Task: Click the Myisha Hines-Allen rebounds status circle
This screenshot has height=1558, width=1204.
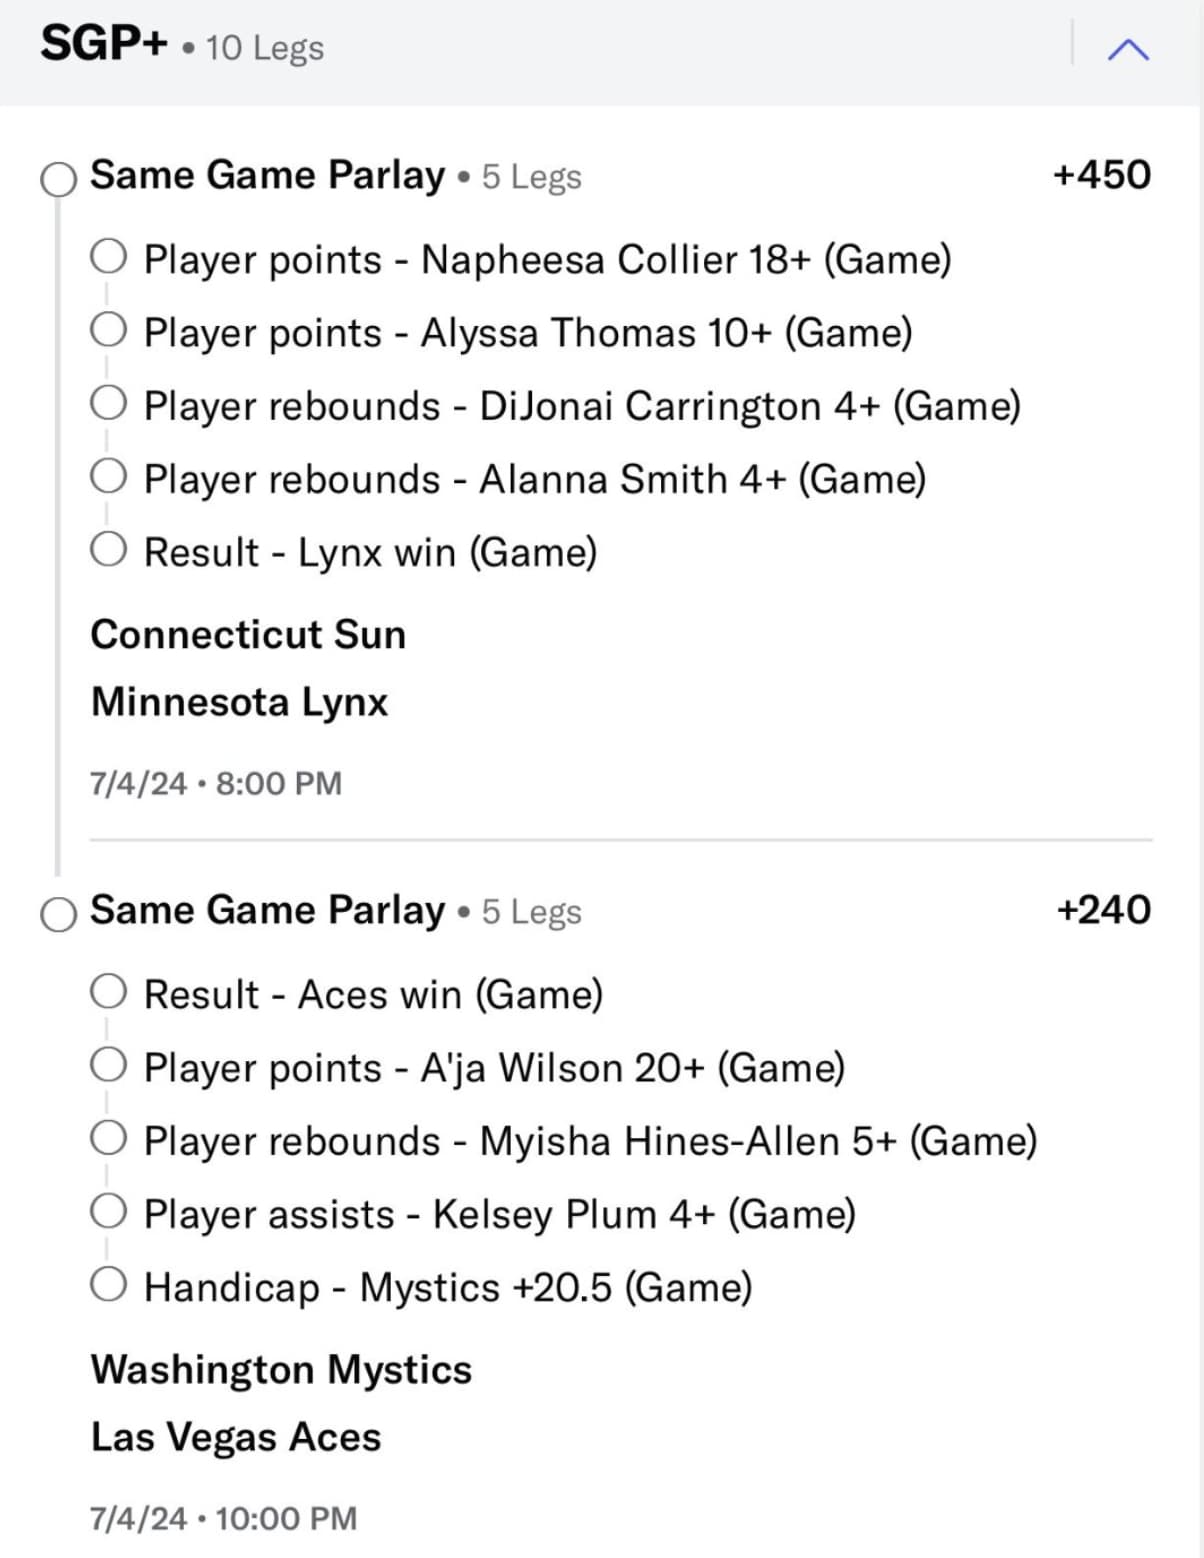Action: [108, 1138]
